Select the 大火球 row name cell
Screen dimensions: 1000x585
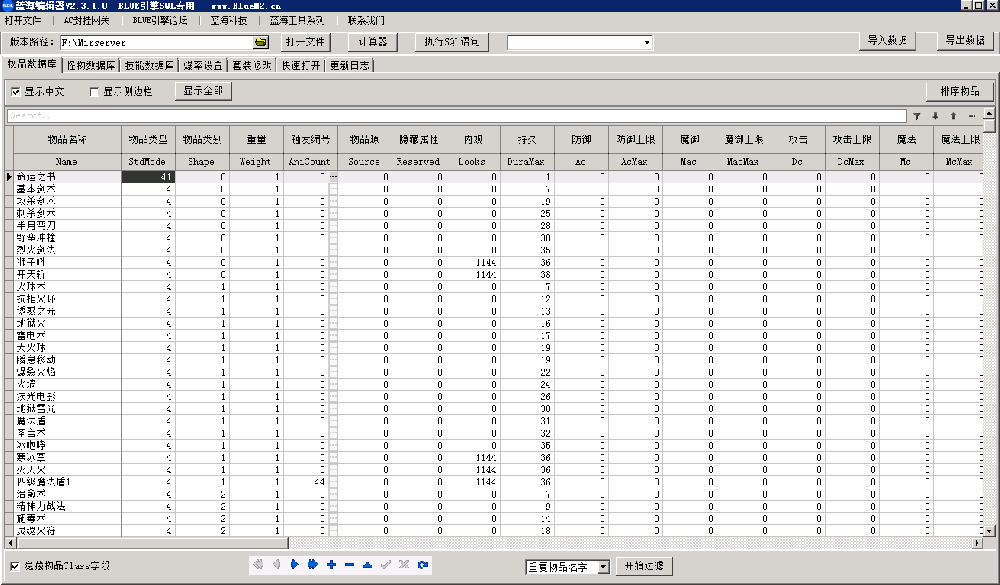67,348
